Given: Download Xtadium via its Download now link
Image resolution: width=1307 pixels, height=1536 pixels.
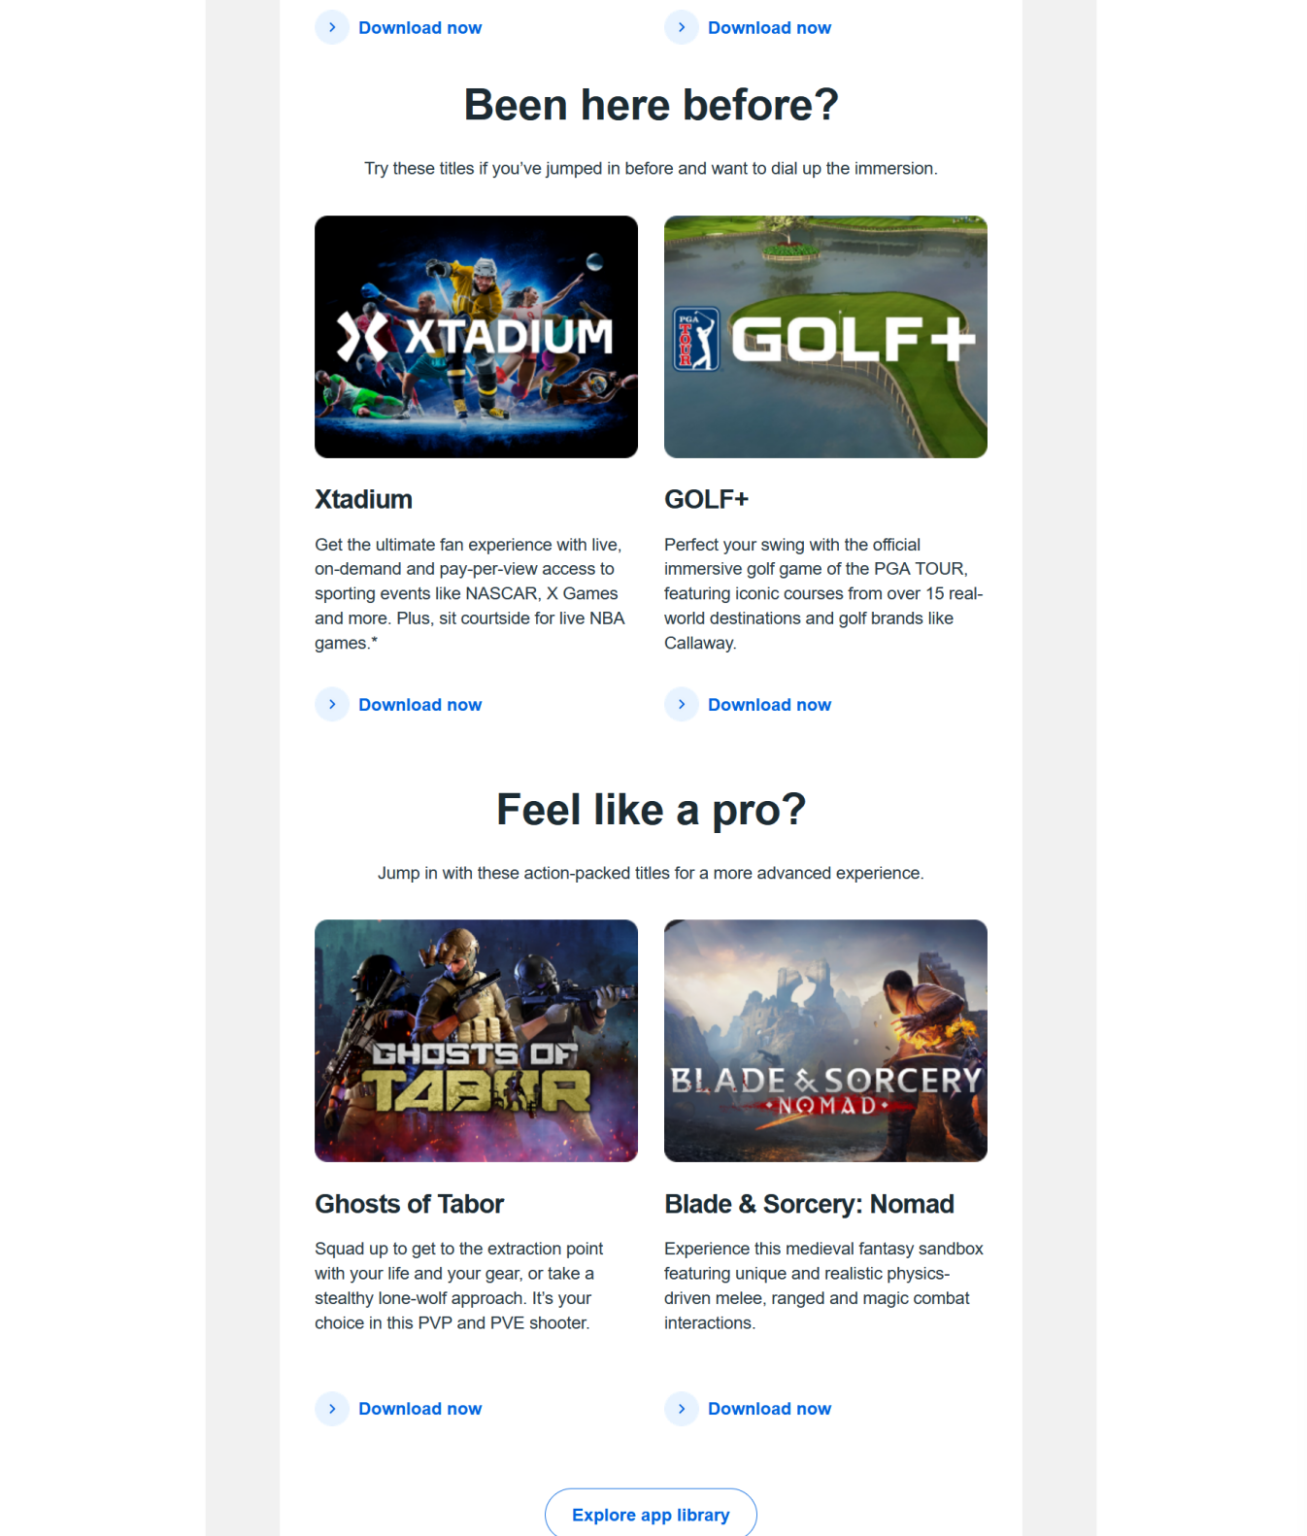Looking at the screenshot, I should (420, 705).
